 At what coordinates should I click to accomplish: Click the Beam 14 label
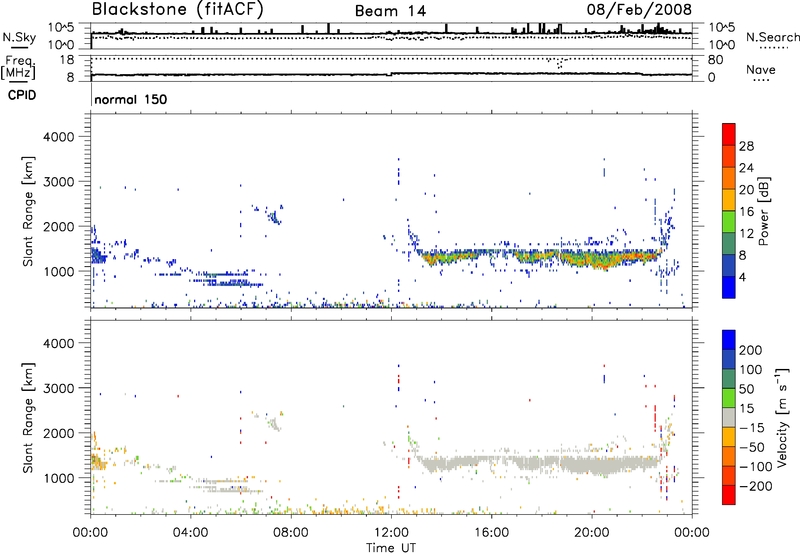(390, 11)
